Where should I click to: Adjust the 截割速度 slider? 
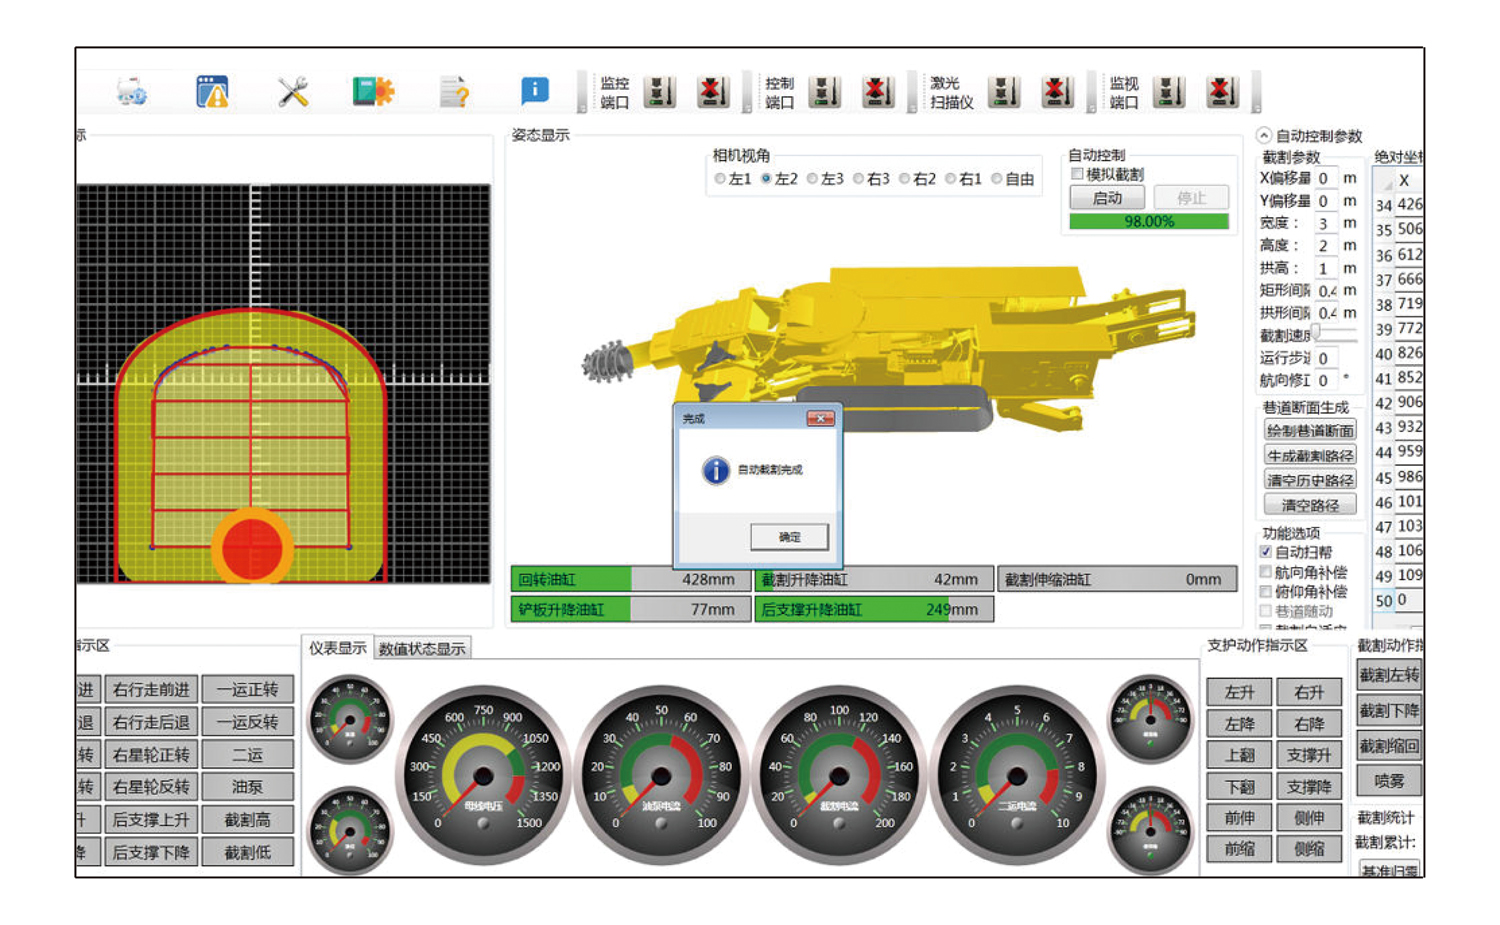pos(1317,333)
